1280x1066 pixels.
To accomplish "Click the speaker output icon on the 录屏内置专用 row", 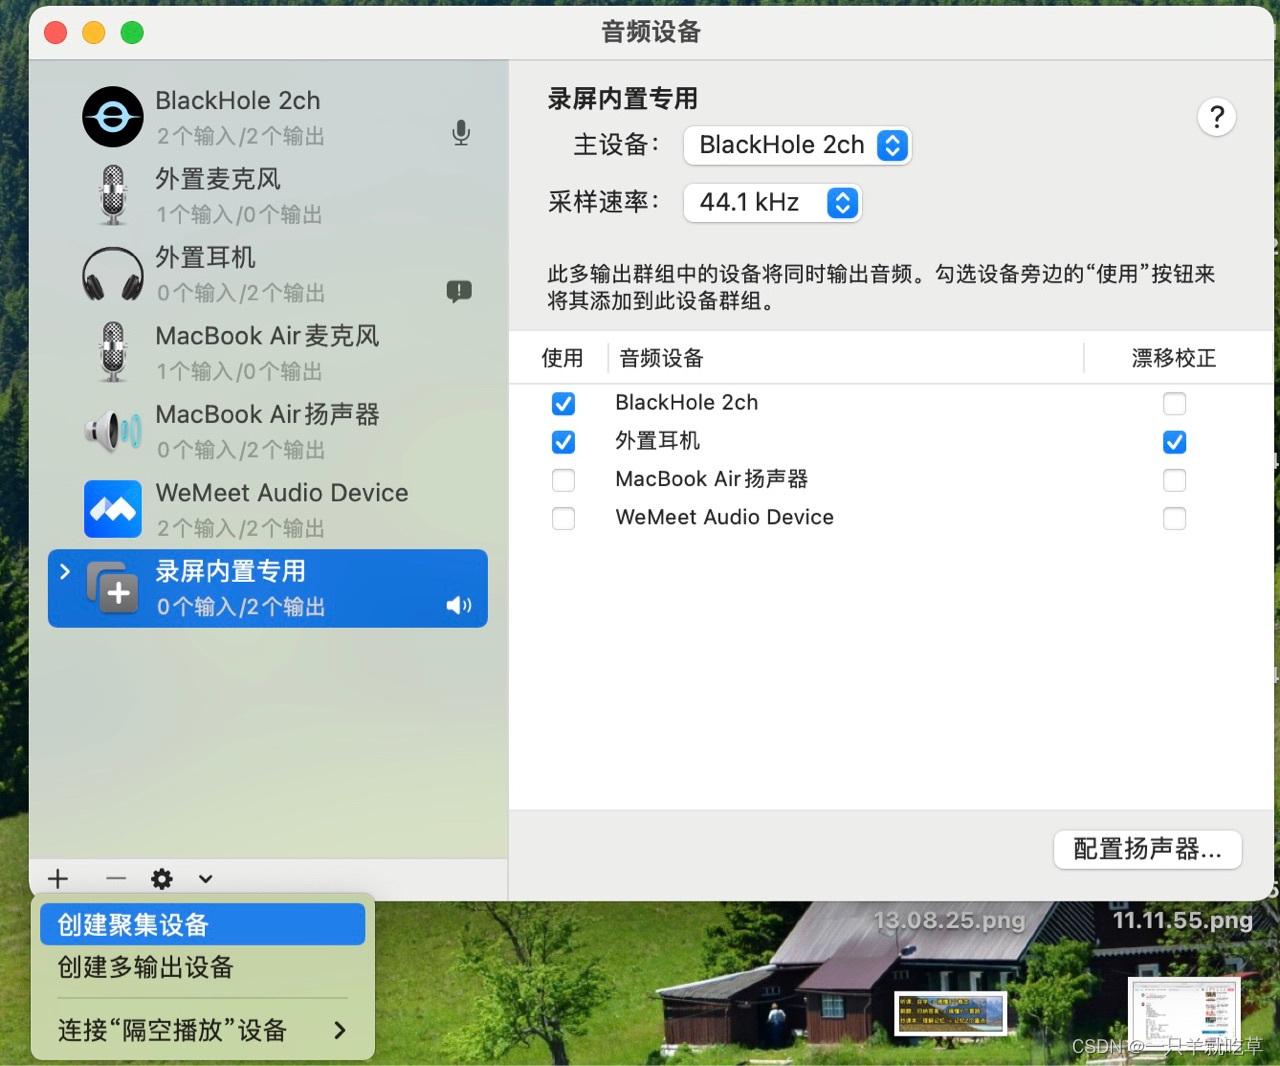I will point(459,605).
